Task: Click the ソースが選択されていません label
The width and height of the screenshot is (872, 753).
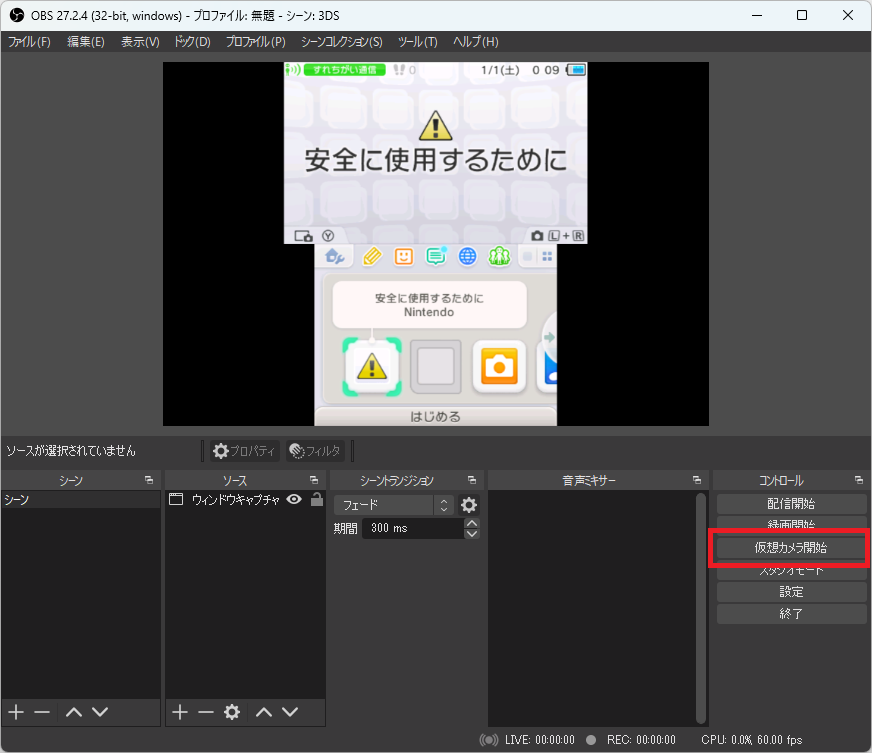Action: coord(71,451)
